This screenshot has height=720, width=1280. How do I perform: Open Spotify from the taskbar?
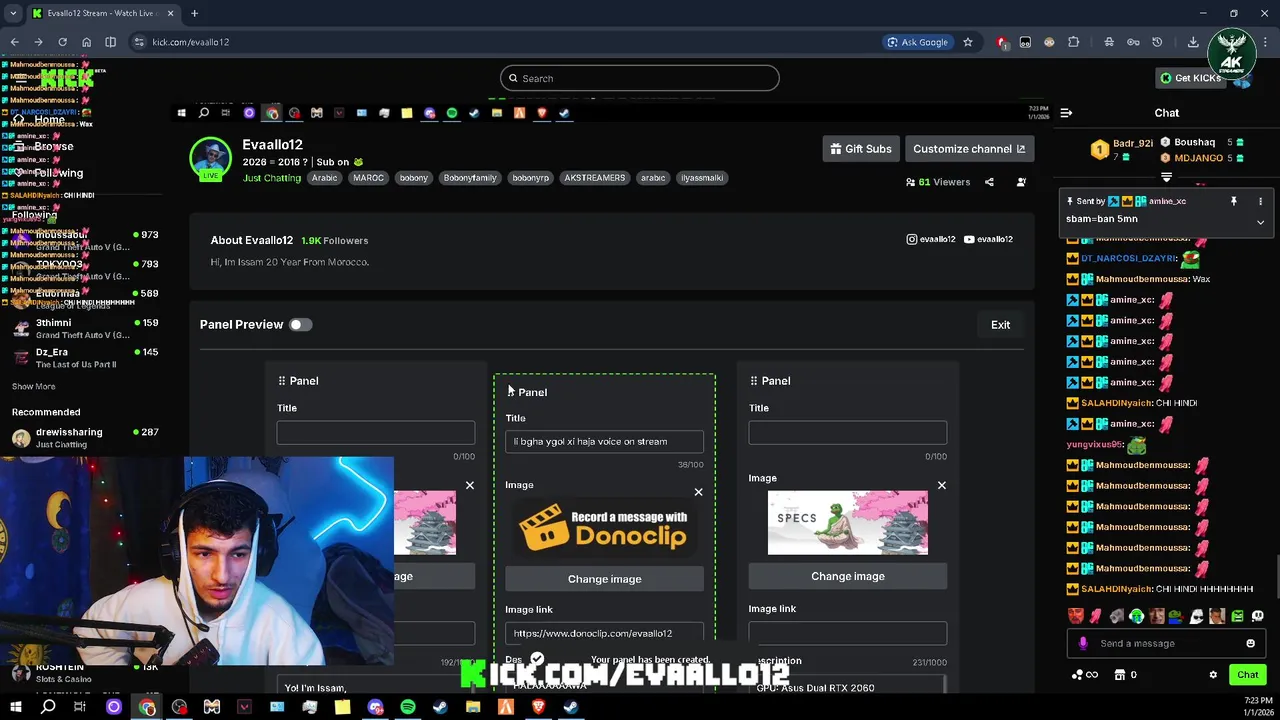point(408,707)
